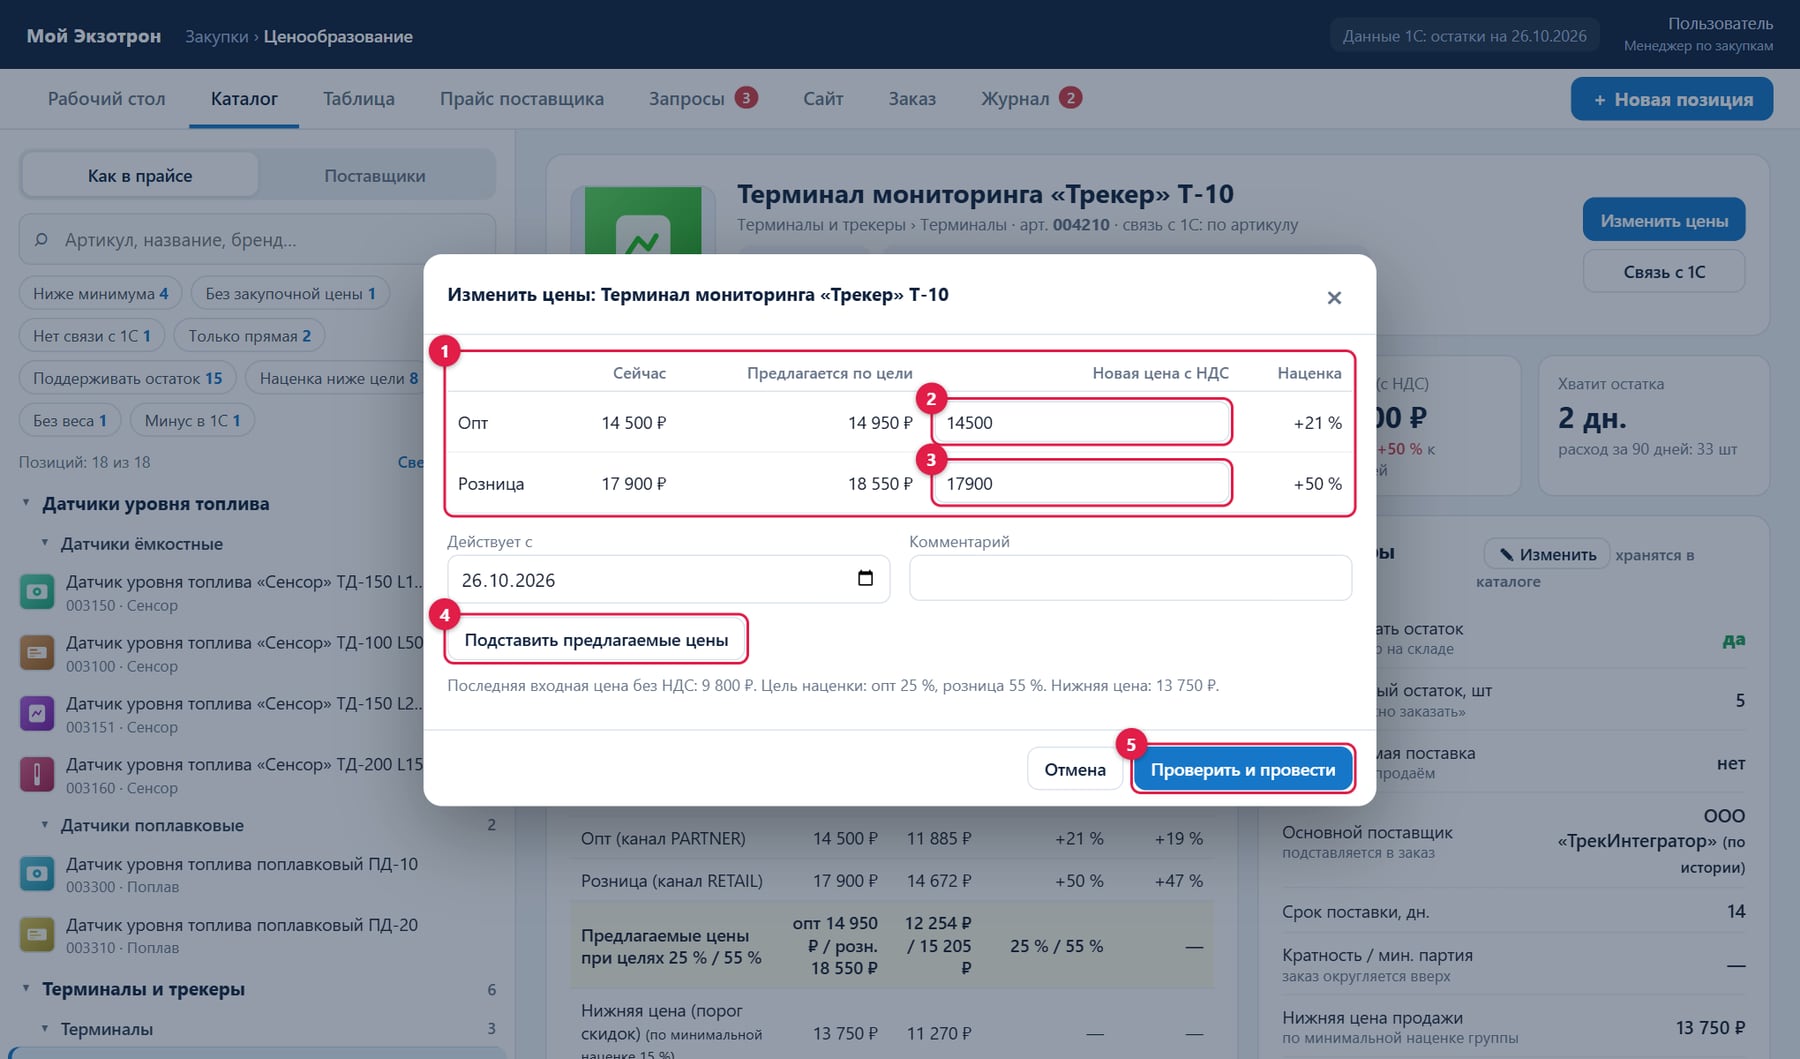
Task: Click the ТД-150 L2 sensor product icon
Action: tap(37, 714)
